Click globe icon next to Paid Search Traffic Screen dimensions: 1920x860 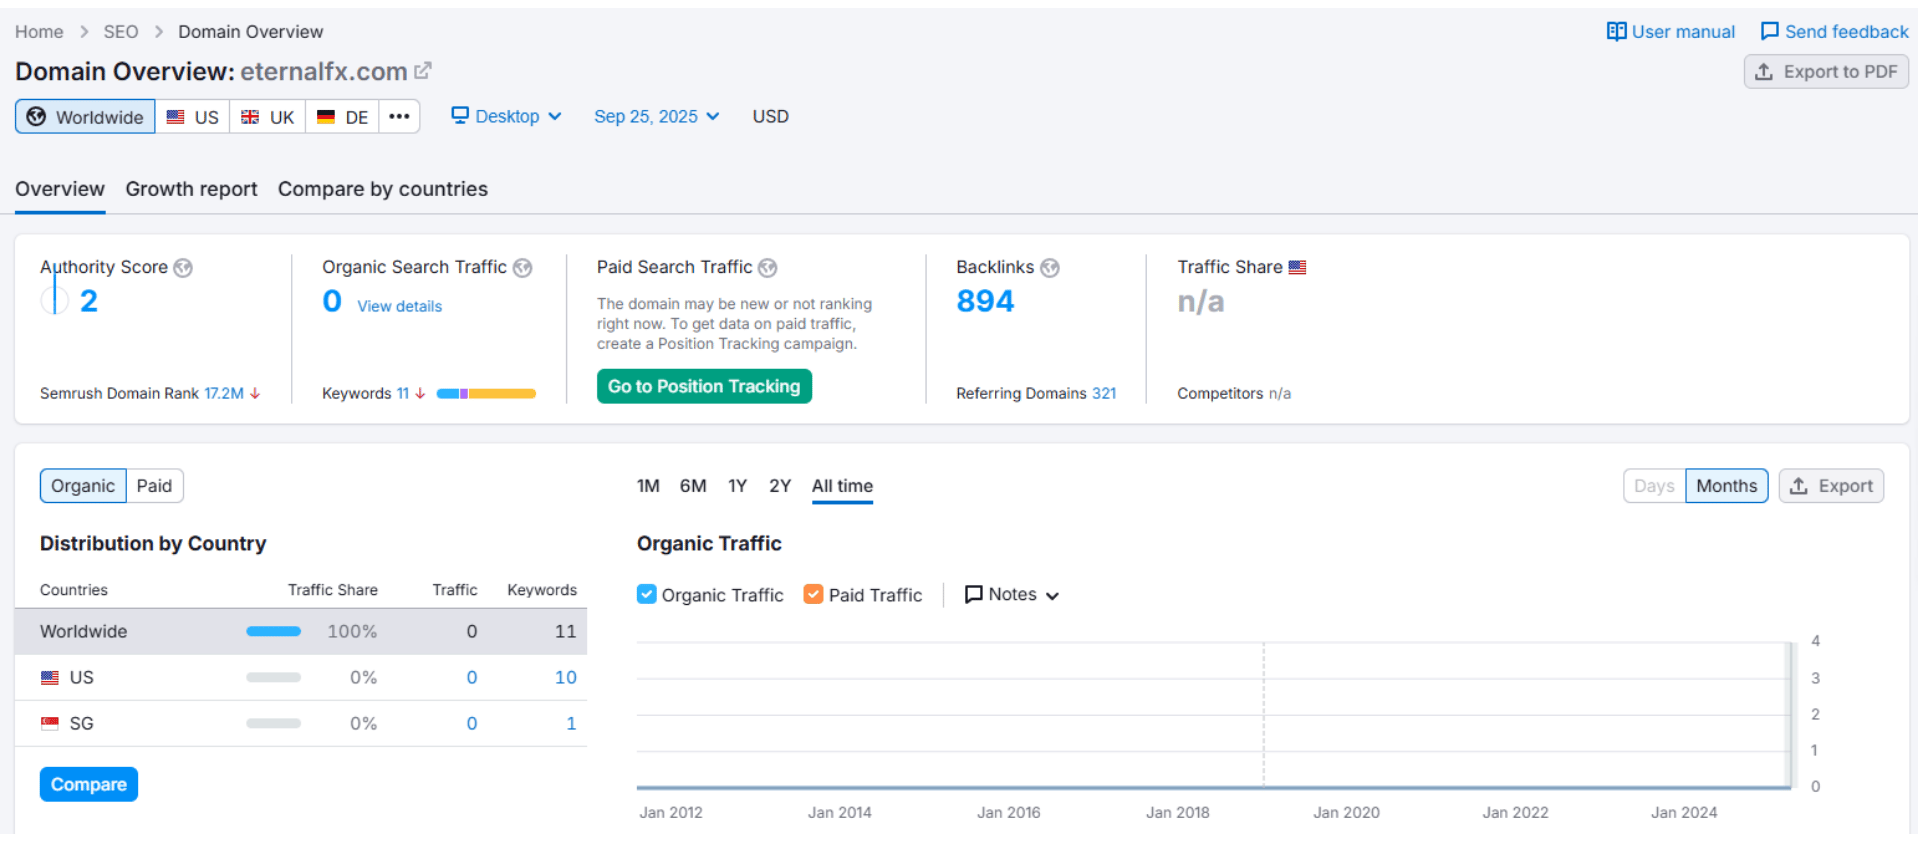tap(767, 268)
